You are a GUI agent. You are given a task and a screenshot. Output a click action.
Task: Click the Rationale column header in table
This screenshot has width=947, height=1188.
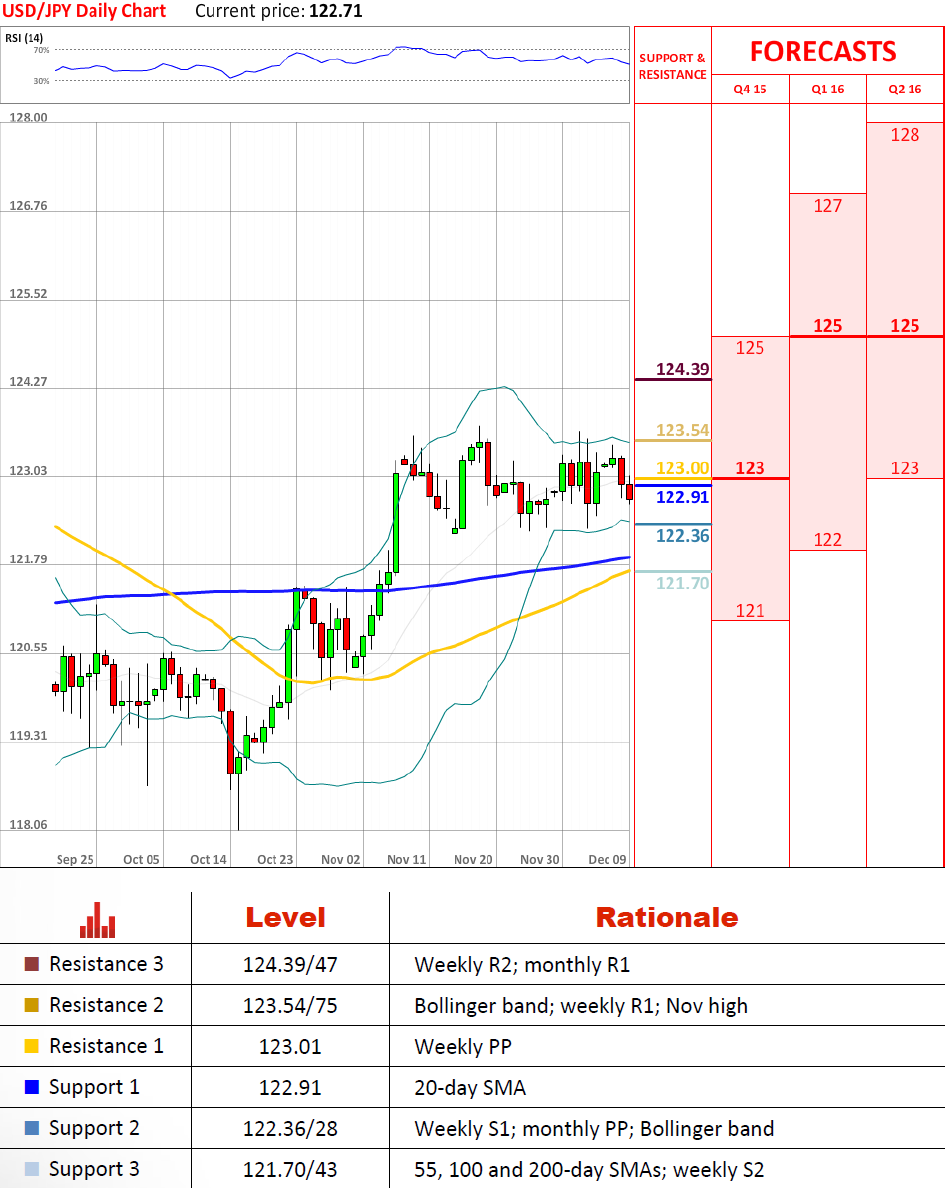coord(666,917)
